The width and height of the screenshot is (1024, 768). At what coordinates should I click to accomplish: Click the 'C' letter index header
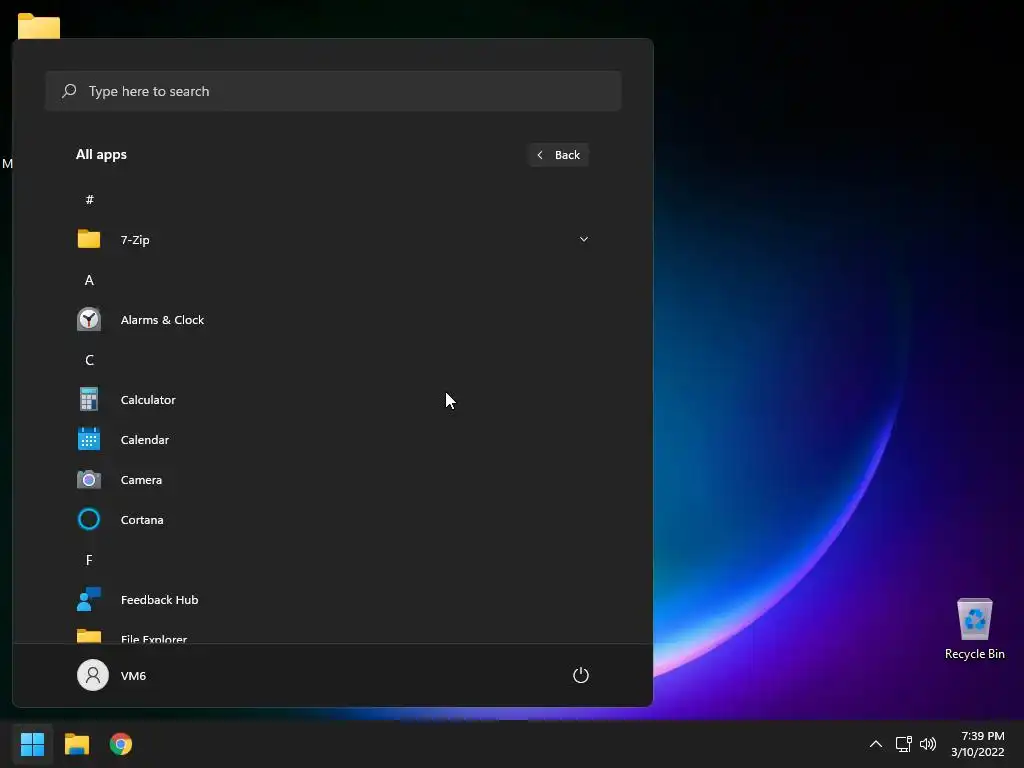[x=89, y=360]
